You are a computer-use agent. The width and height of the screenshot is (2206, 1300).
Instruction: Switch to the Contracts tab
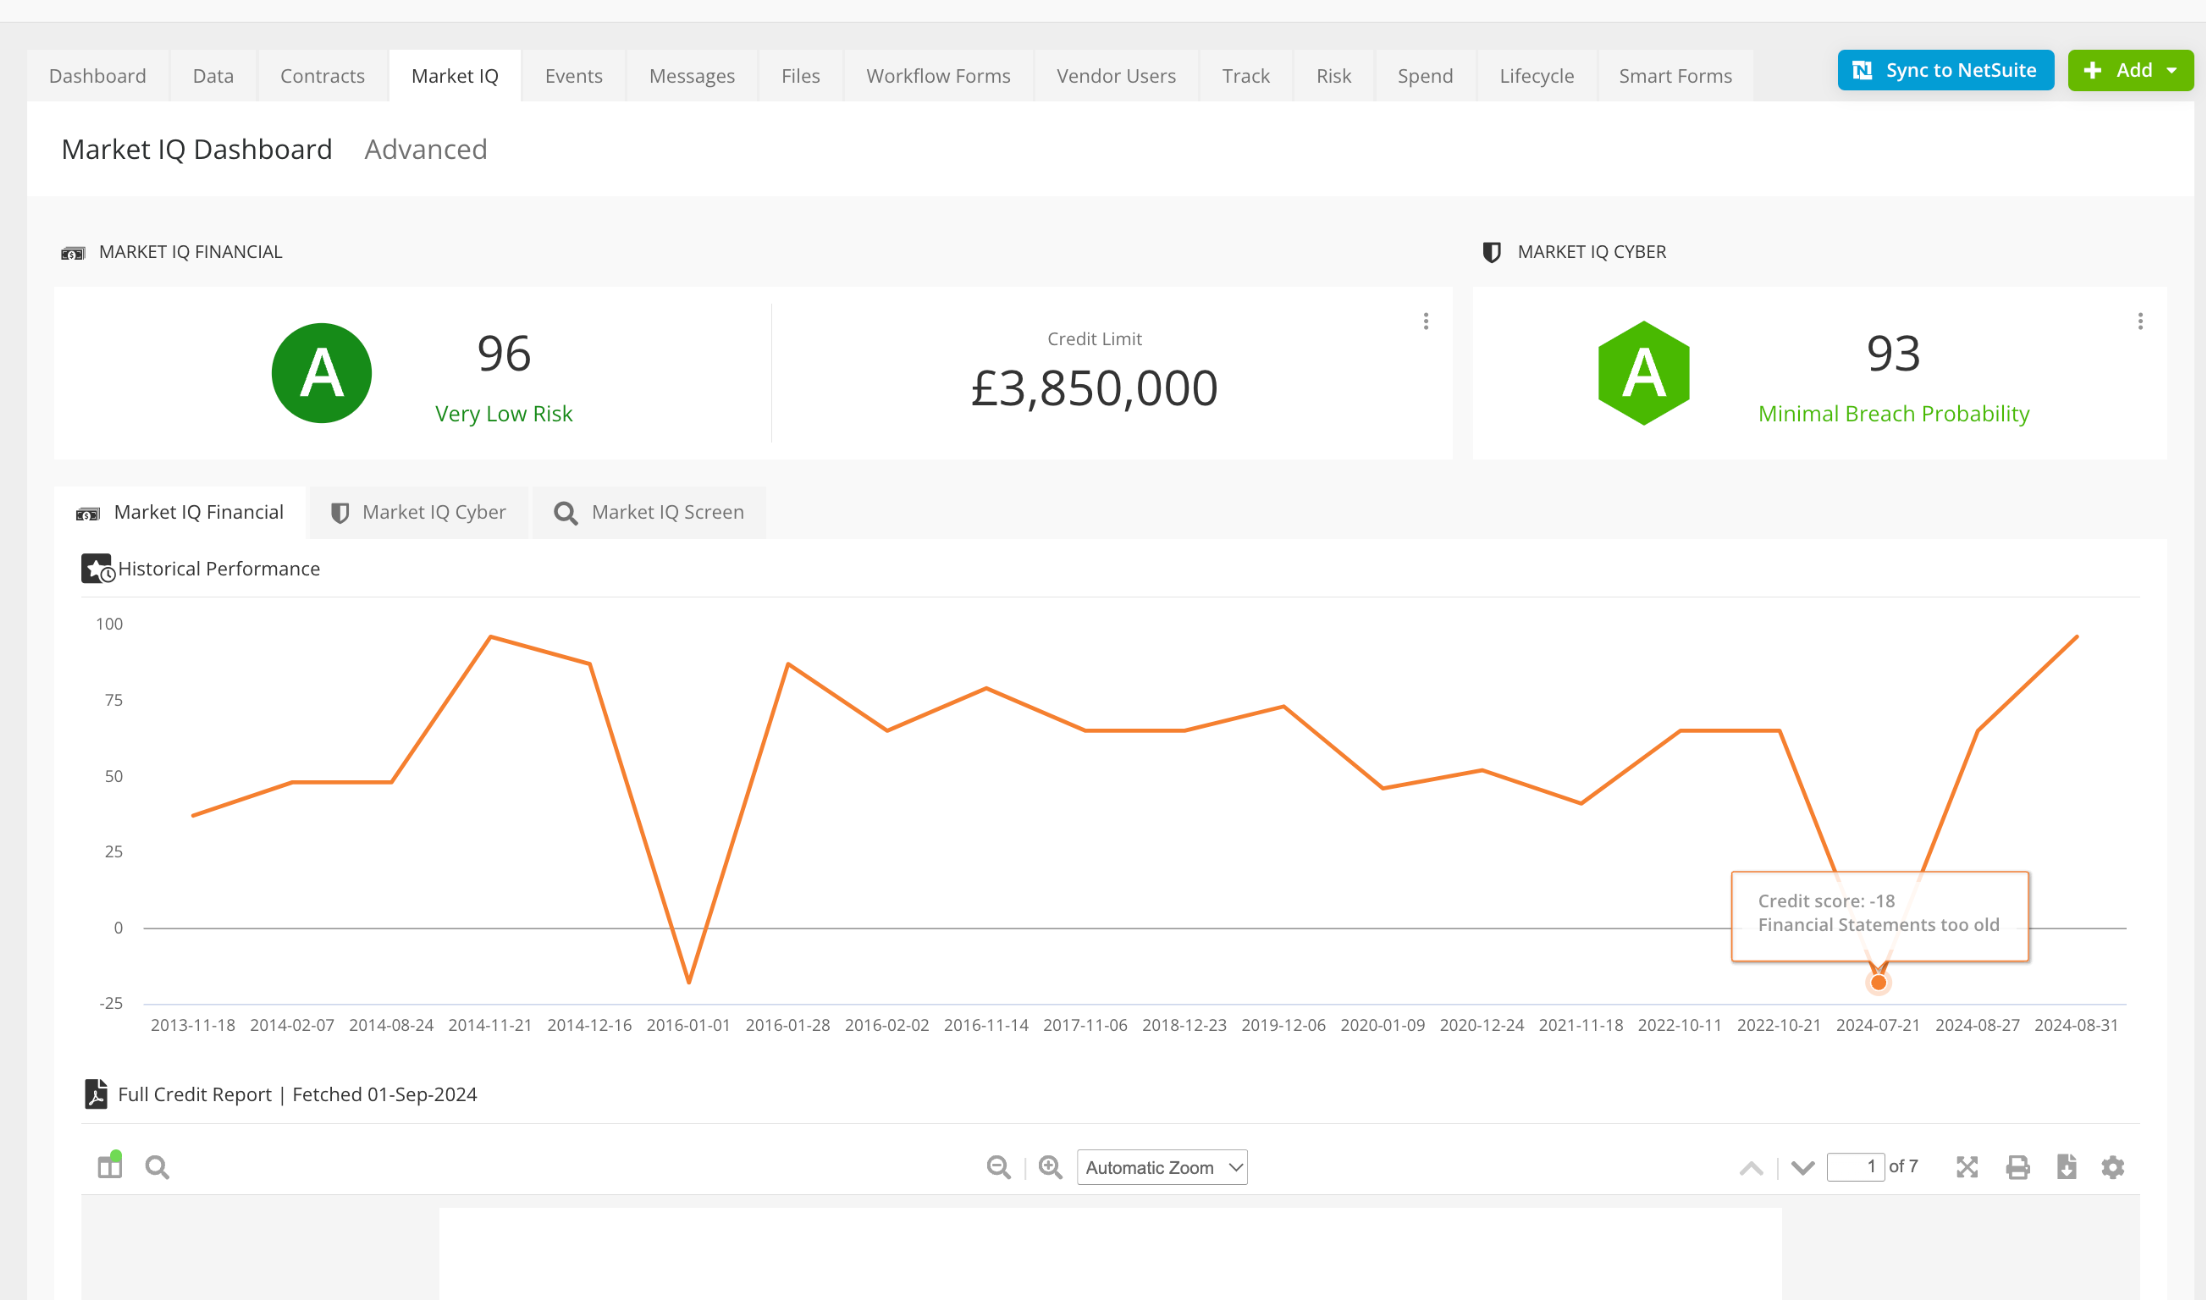click(322, 76)
